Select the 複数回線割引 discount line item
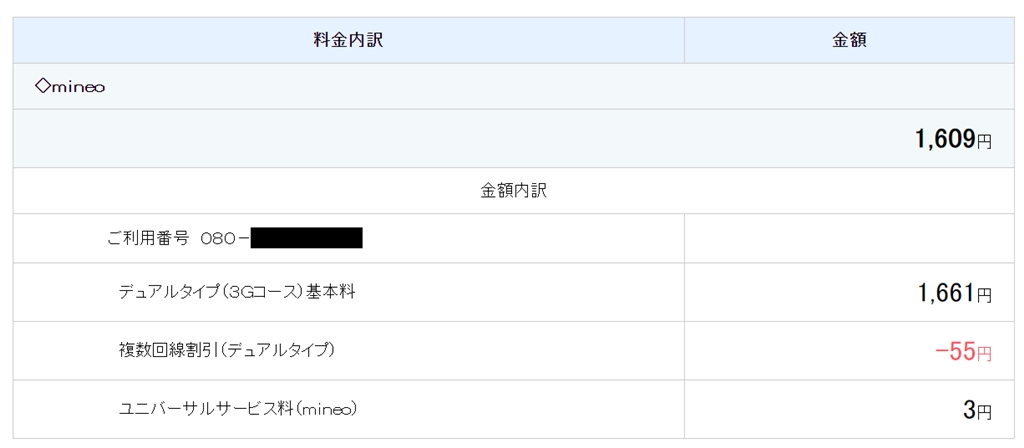1024x448 pixels. point(226,350)
